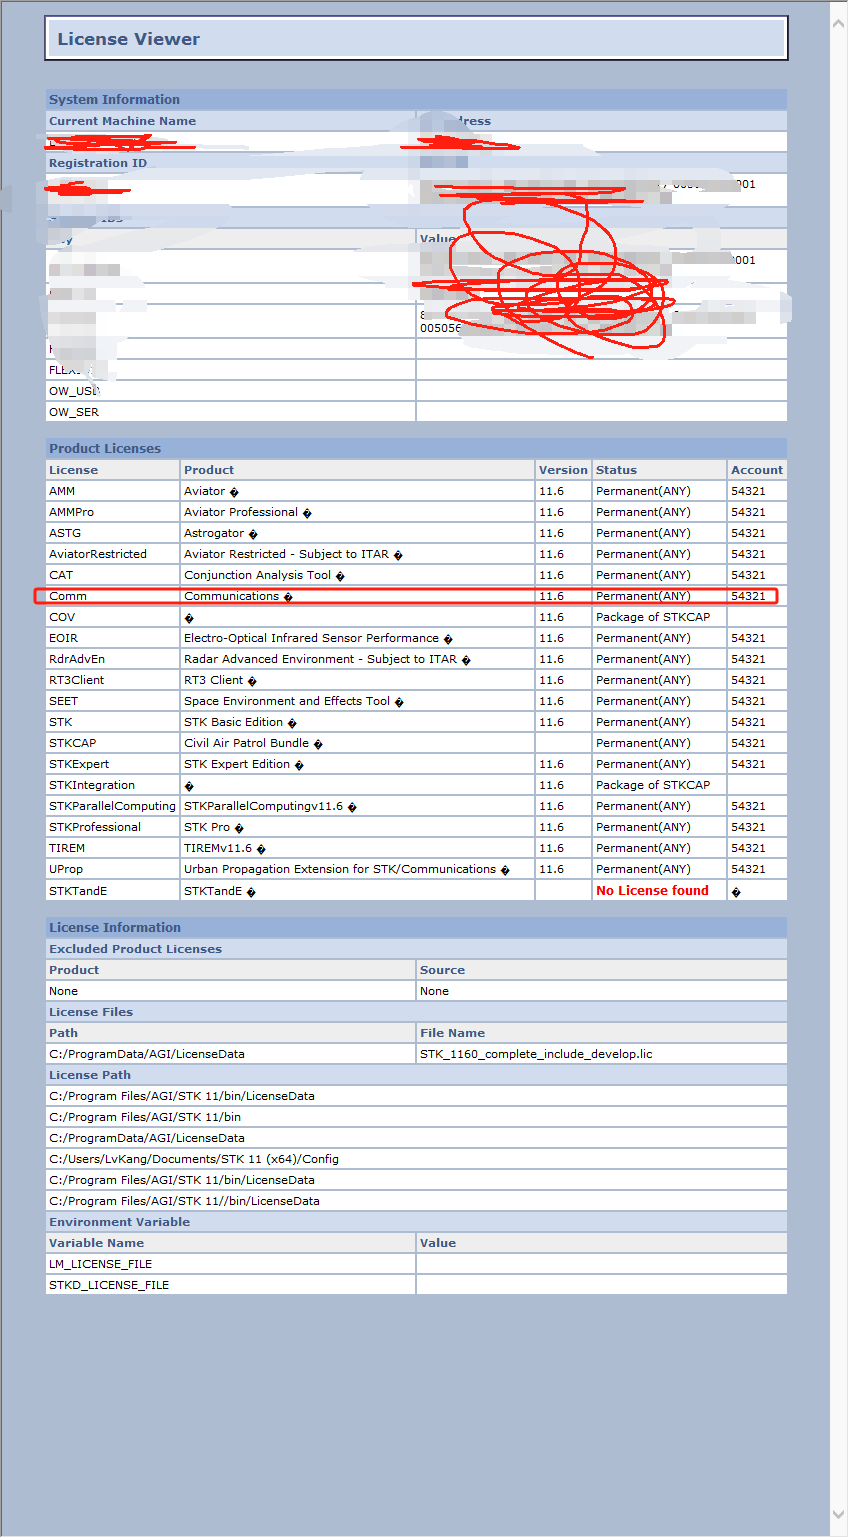
Task: Click the STKIntegration license cell
Action: click(113, 785)
